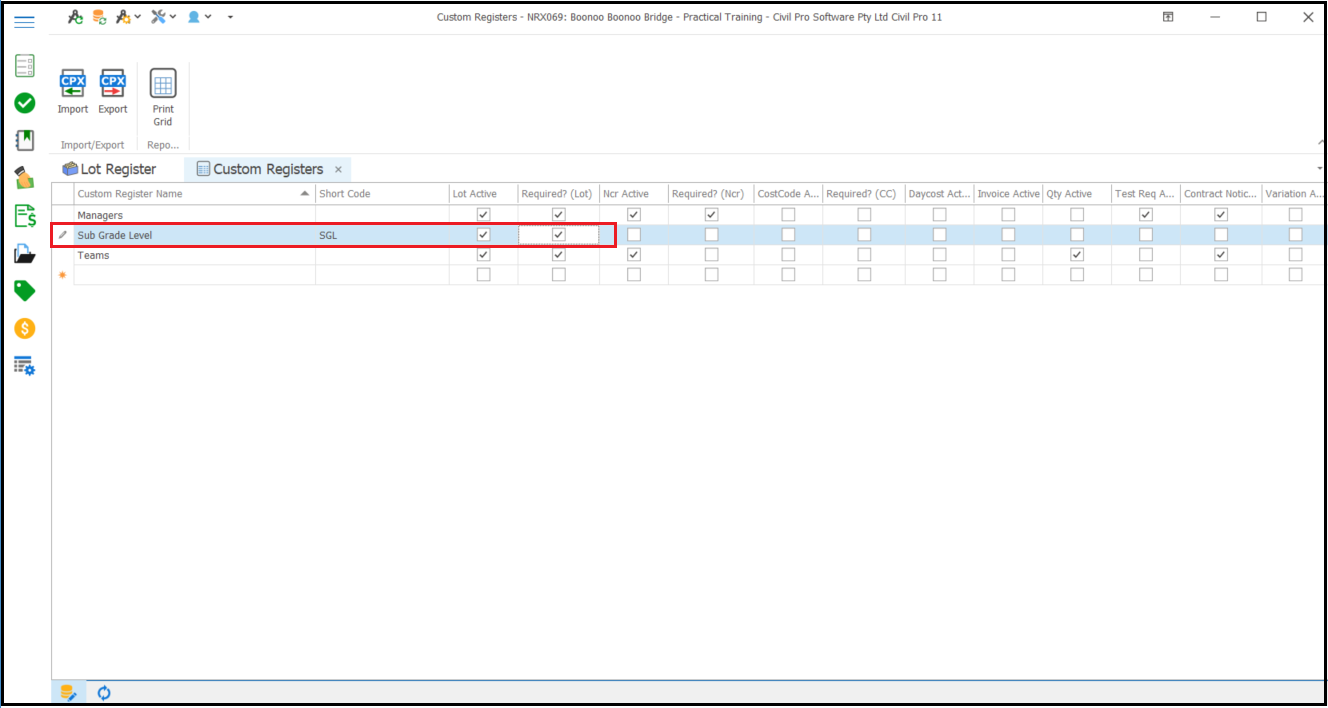Click the CPX Import button
The height and width of the screenshot is (708, 1328).
click(x=73, y=92)
